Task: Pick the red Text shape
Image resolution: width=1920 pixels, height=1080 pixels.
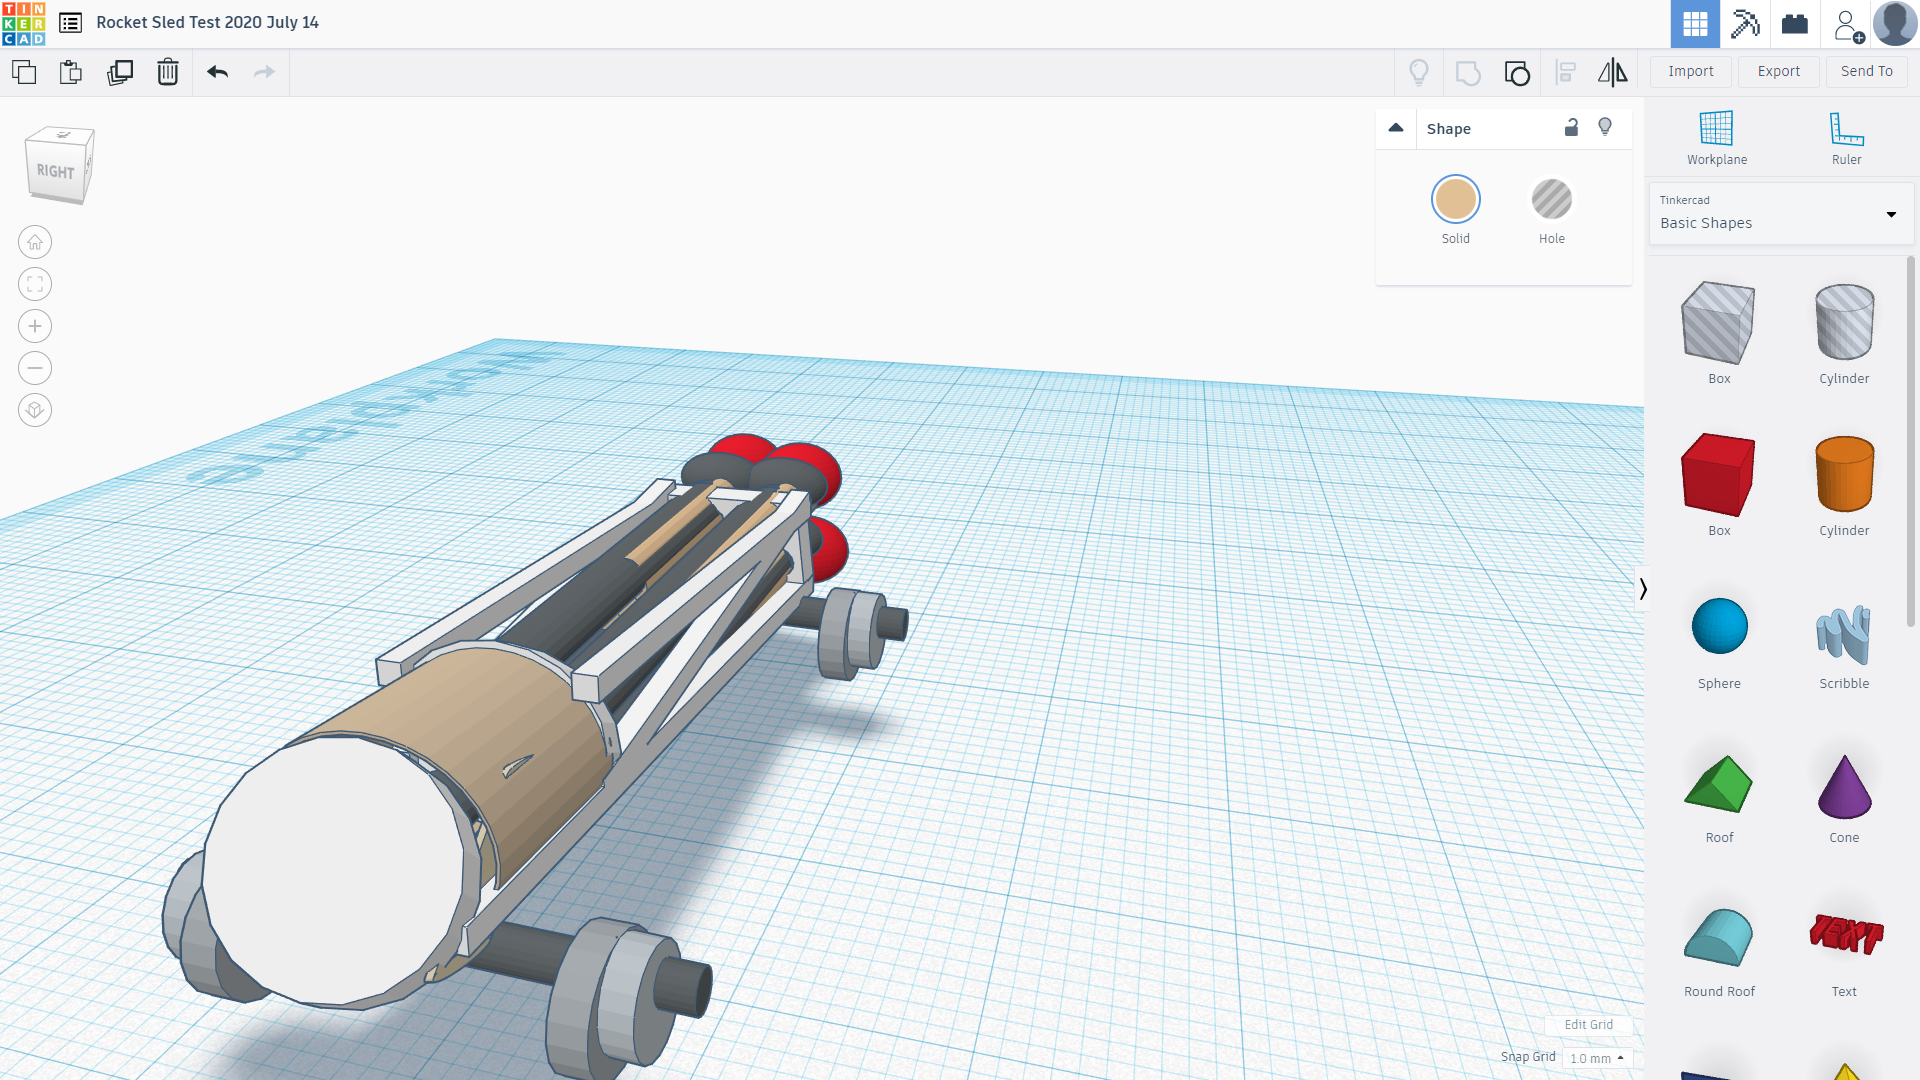Action: pos(1845,934)
